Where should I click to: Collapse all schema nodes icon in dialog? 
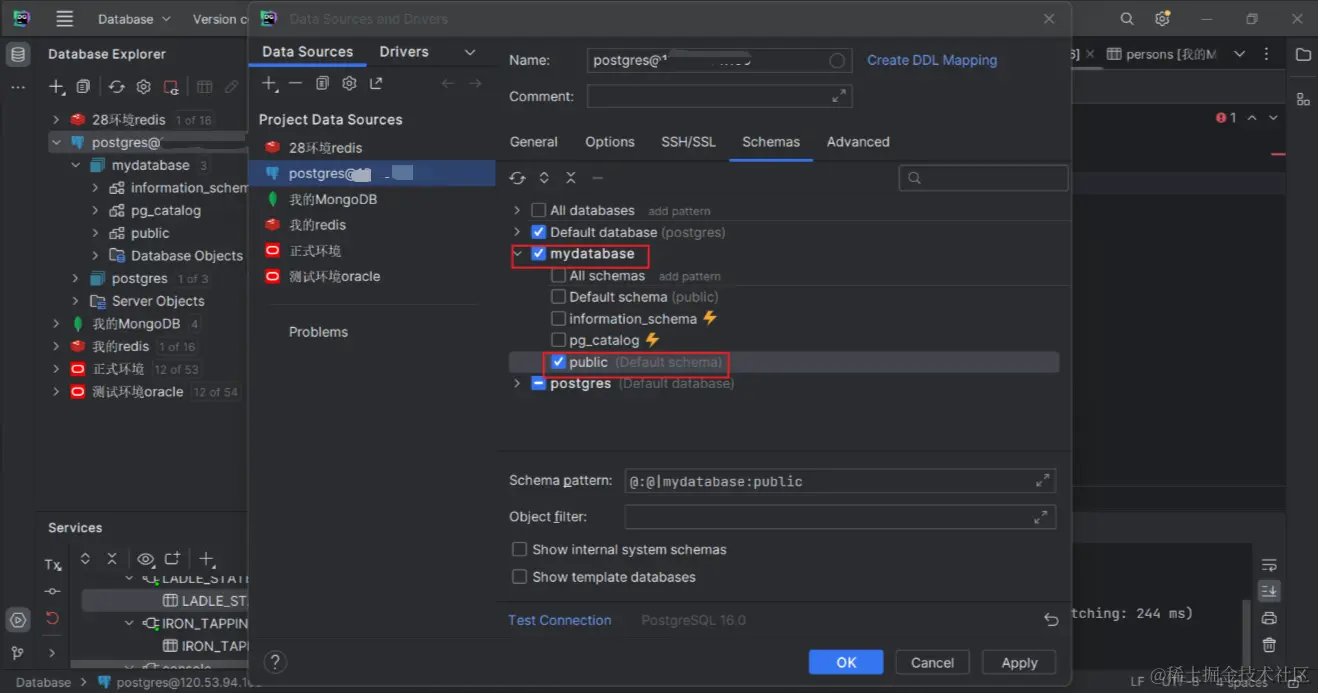[571, 178]
